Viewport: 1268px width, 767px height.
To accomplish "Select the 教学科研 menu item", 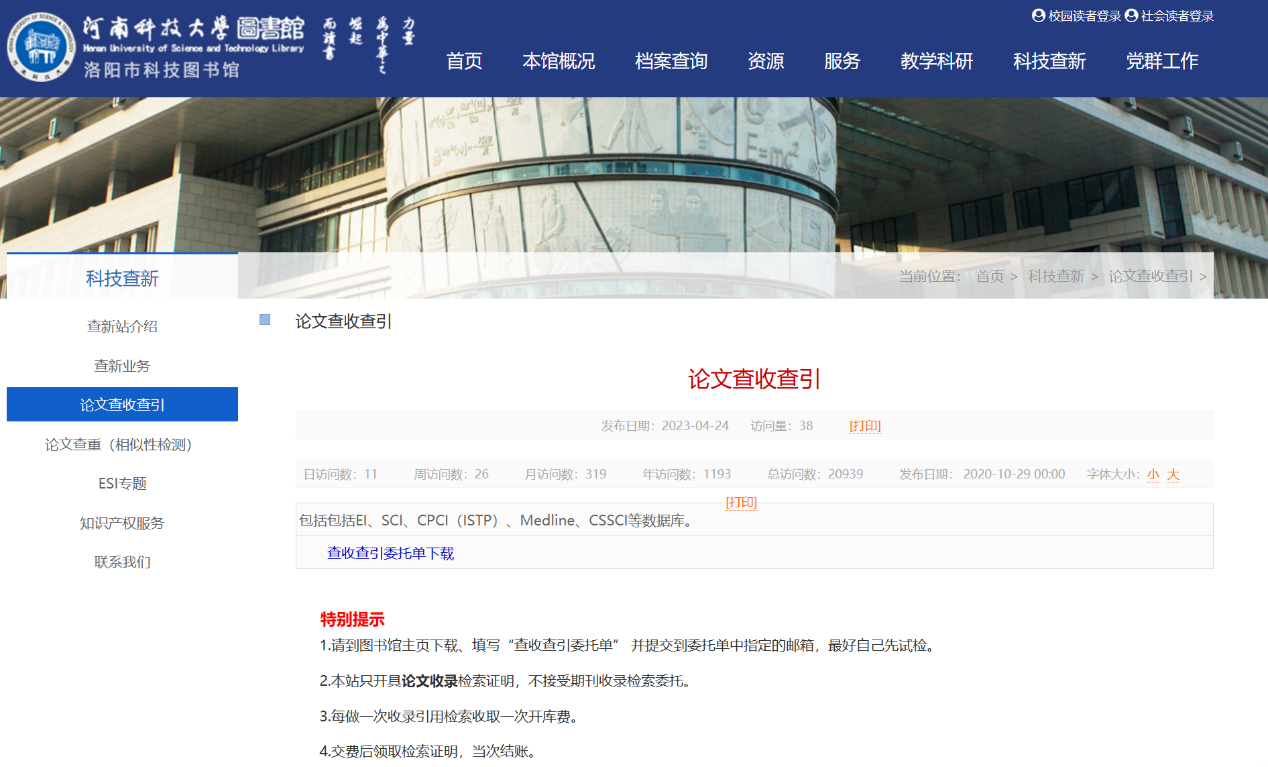I will coord(936,61).
